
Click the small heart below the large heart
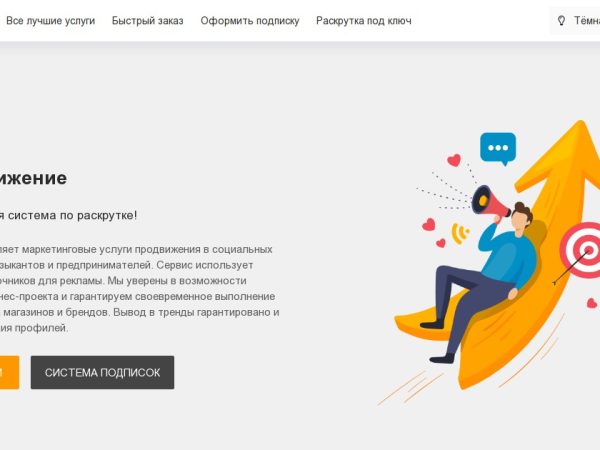[x=441, y=243]
